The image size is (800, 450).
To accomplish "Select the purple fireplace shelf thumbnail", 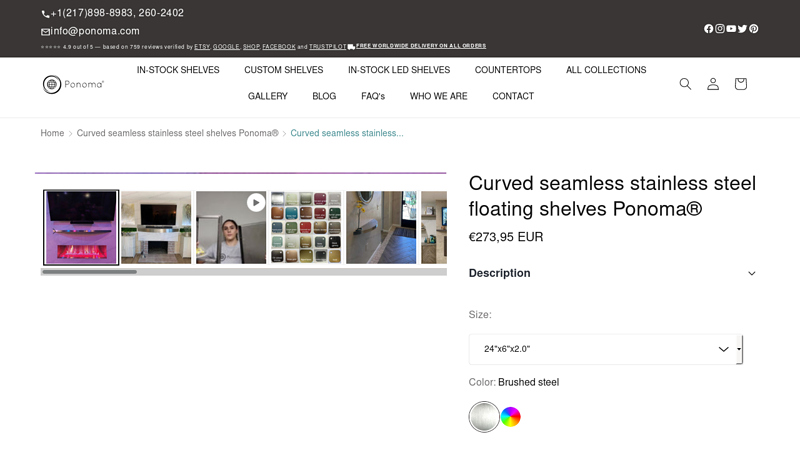I will tap(81, 228).
